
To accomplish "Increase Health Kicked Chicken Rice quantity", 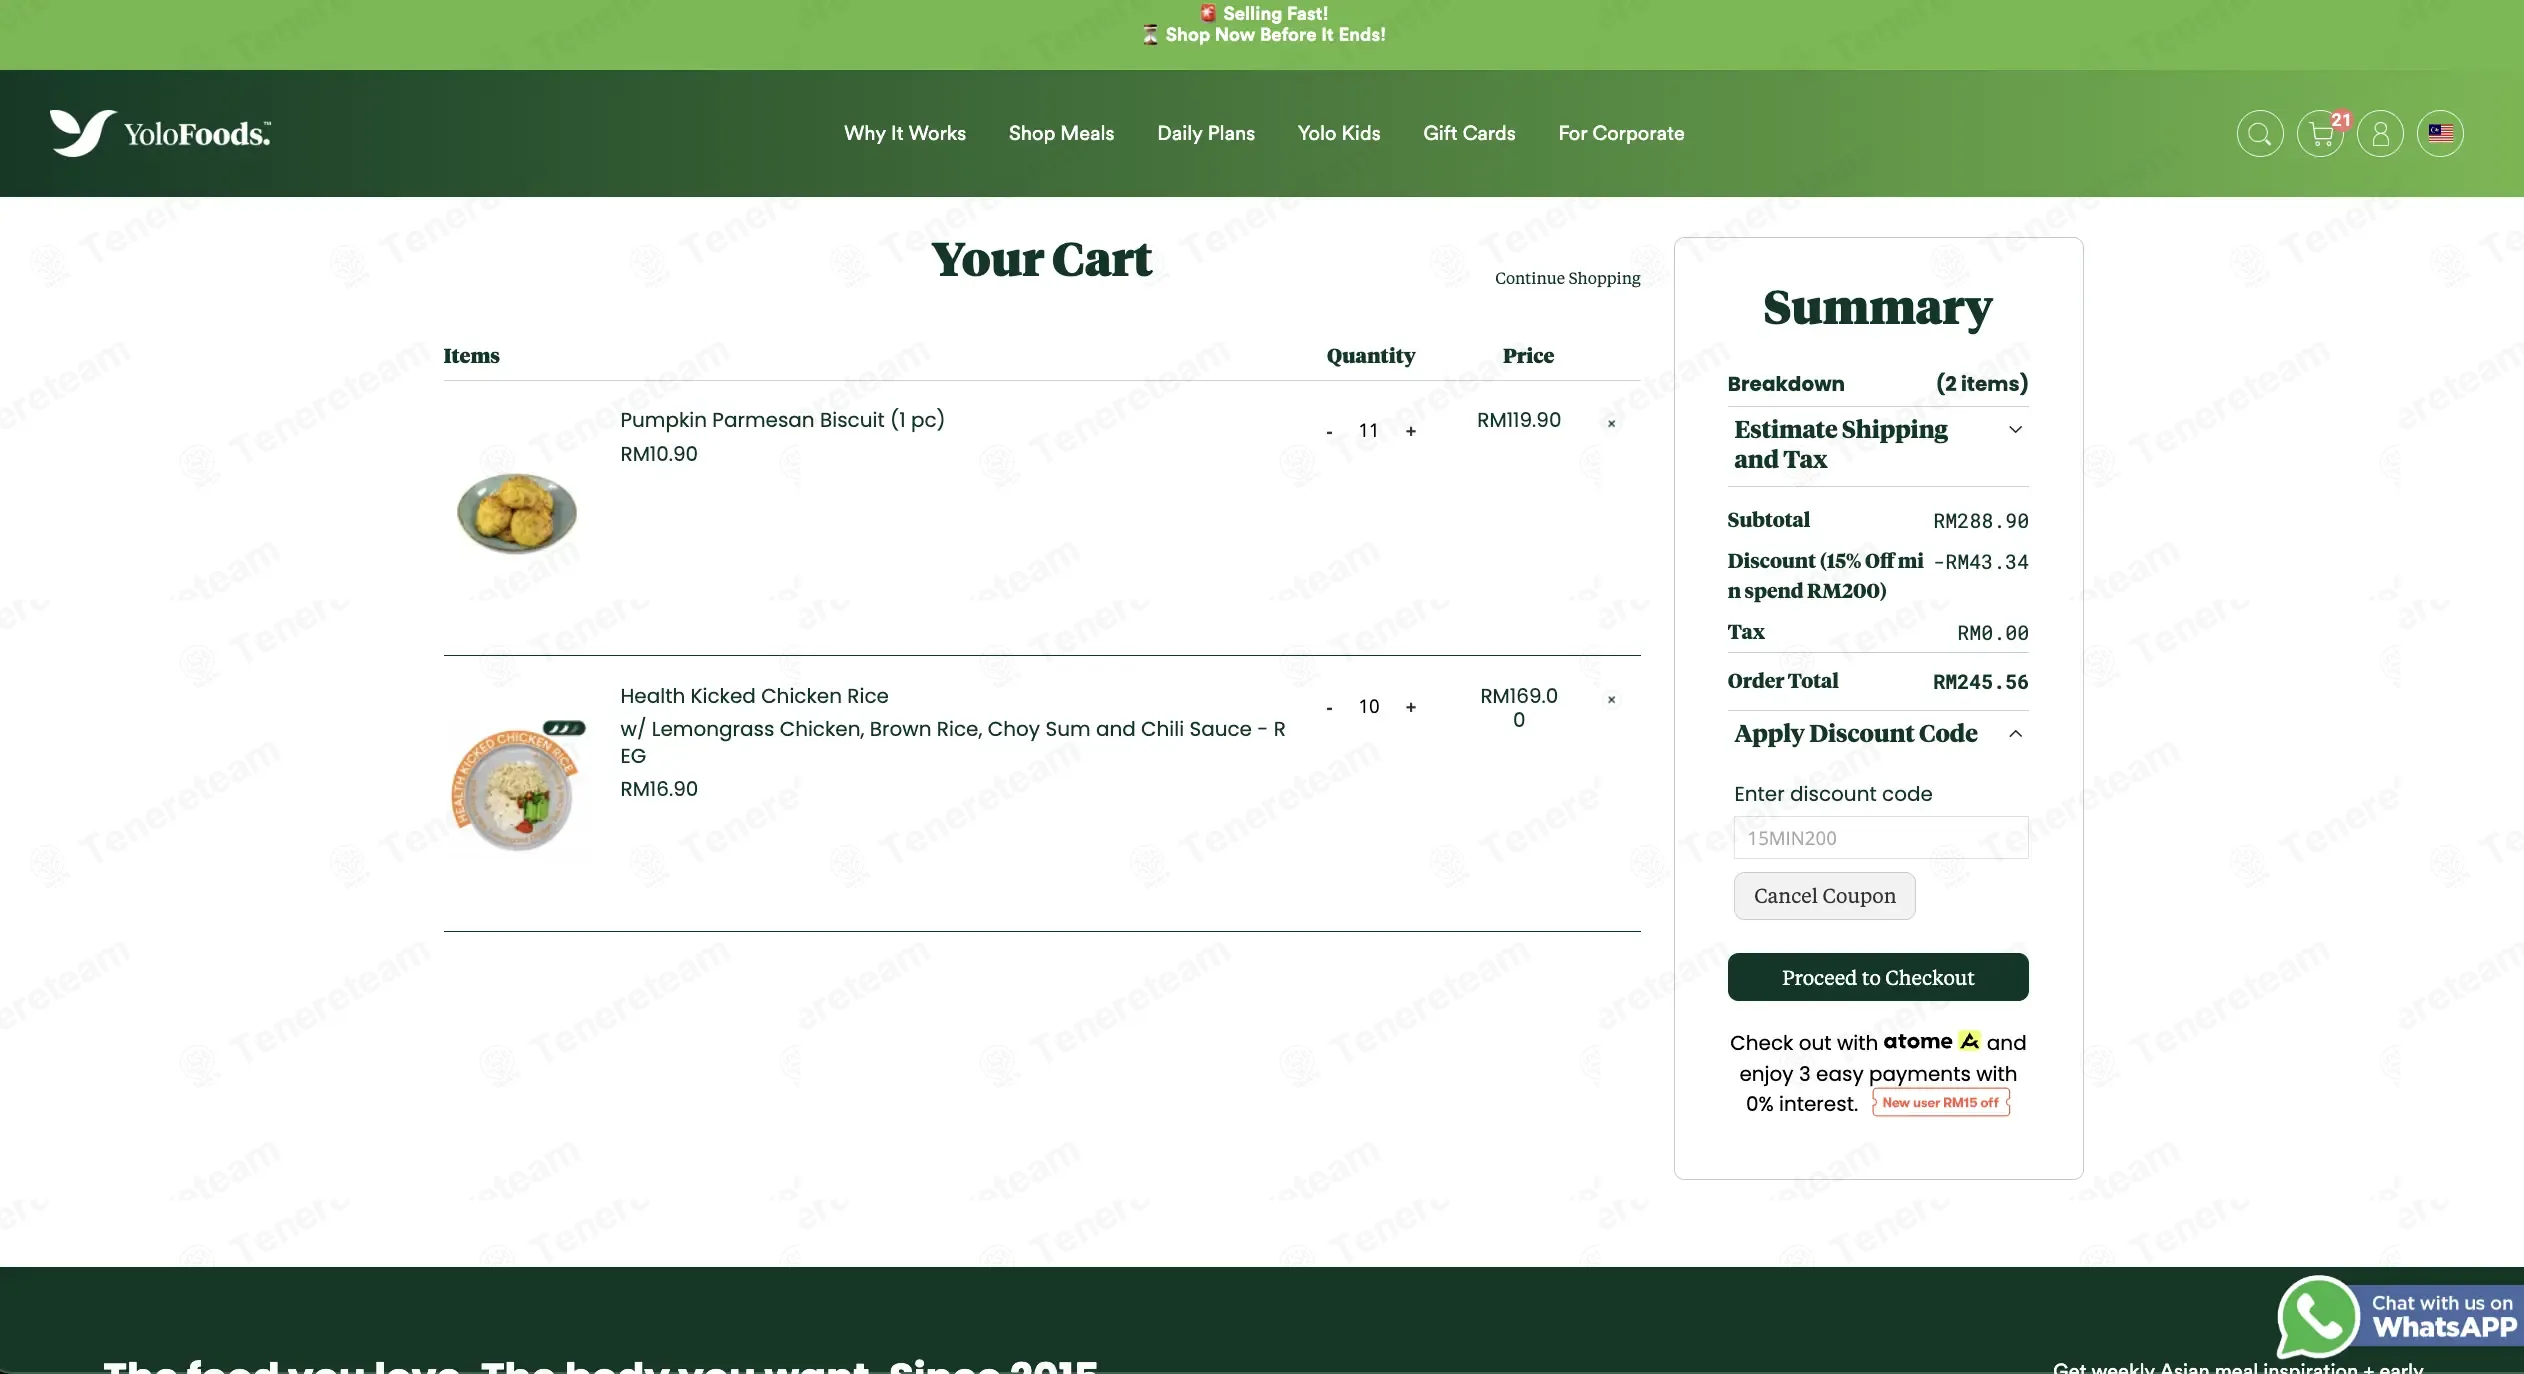I will 1411,707.
